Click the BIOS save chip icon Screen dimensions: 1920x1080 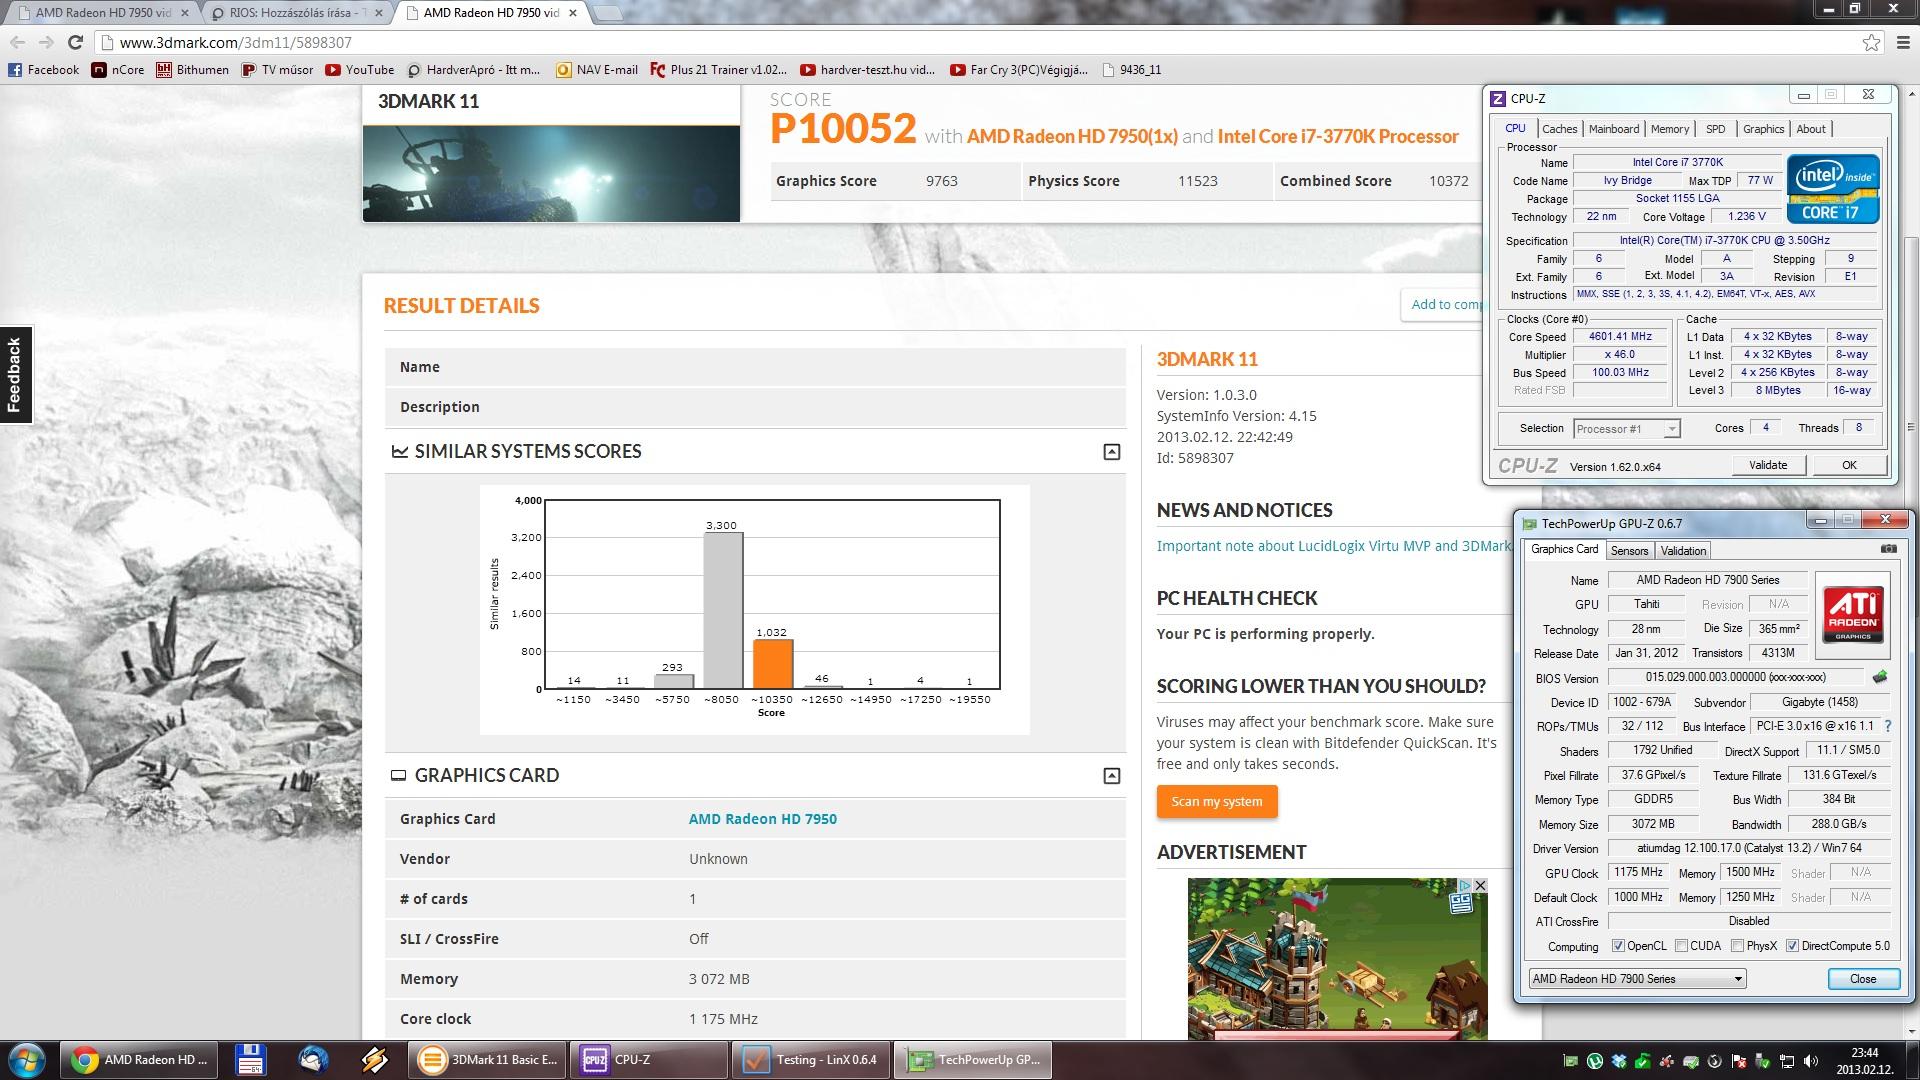point(1880,677)
